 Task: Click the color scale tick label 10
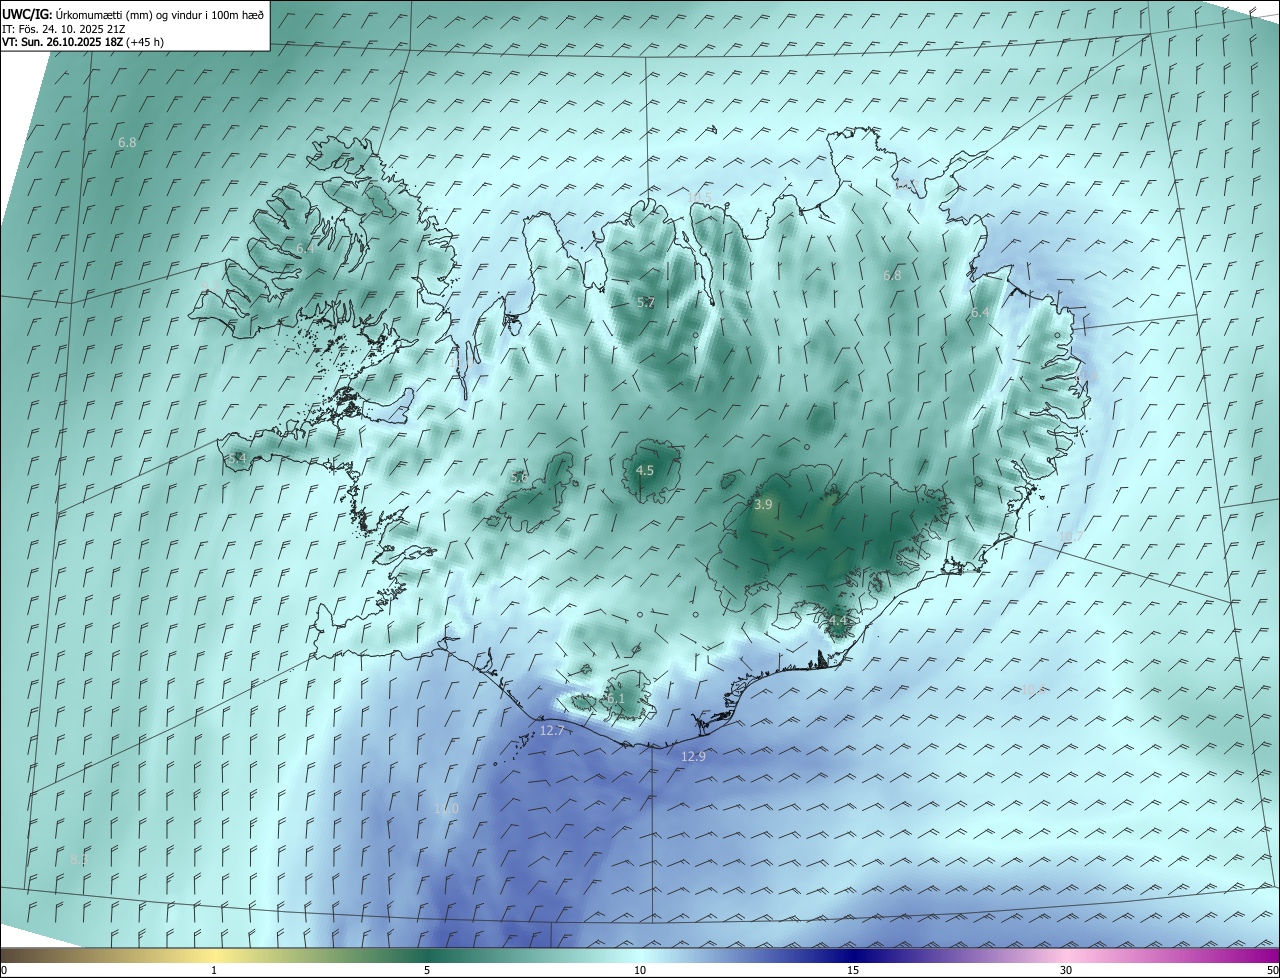pyautogui.click(x=640, y=971)
